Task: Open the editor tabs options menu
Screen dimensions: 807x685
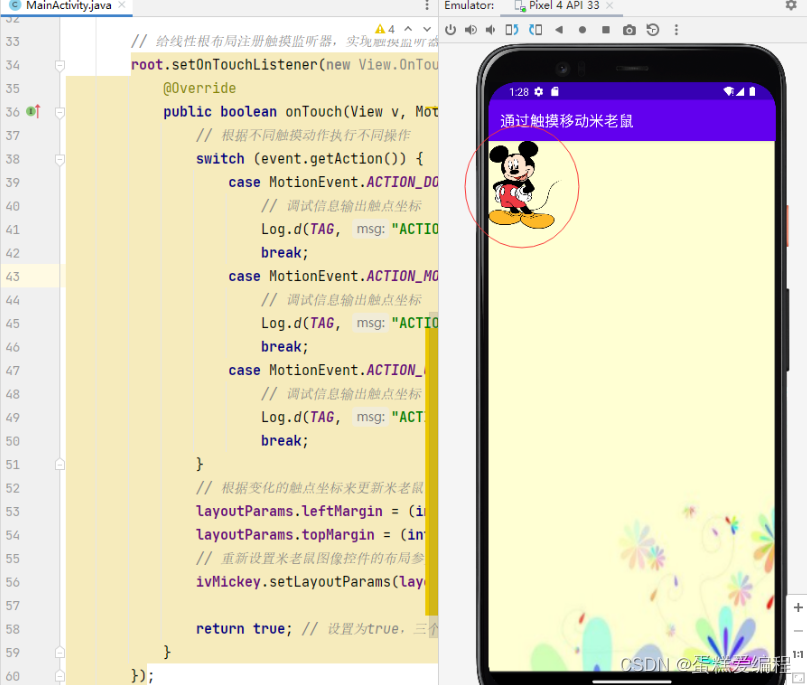Action: (x=427, y=6)
